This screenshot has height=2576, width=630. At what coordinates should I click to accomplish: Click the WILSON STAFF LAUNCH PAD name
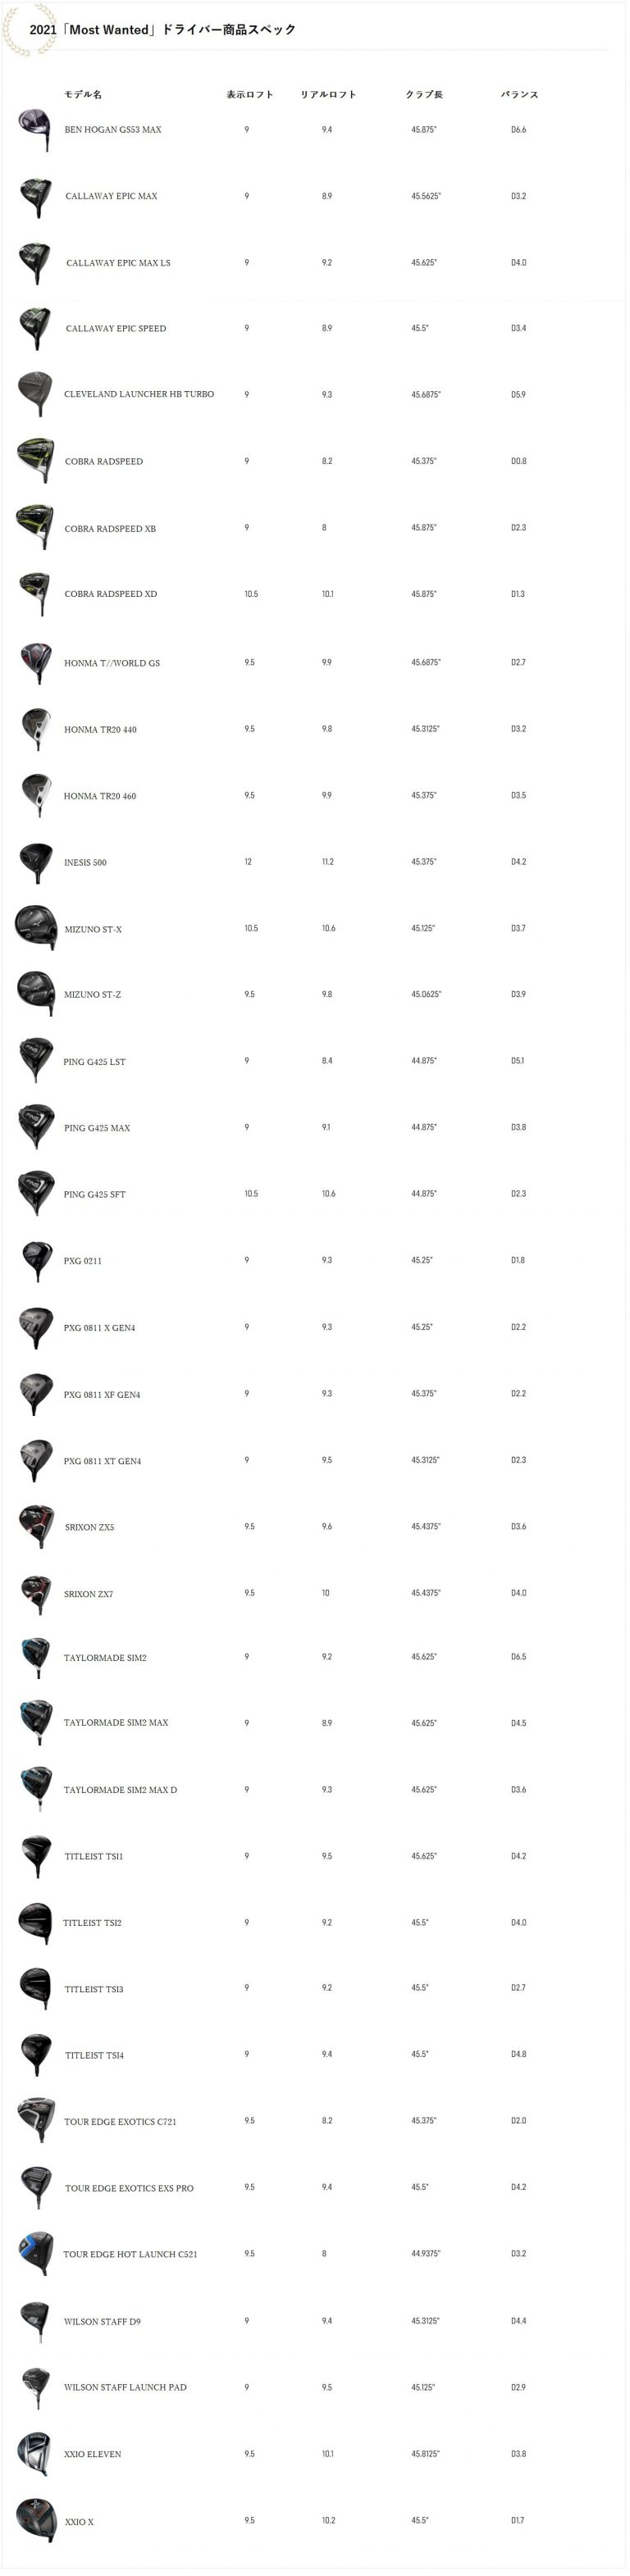point(125,2387)
